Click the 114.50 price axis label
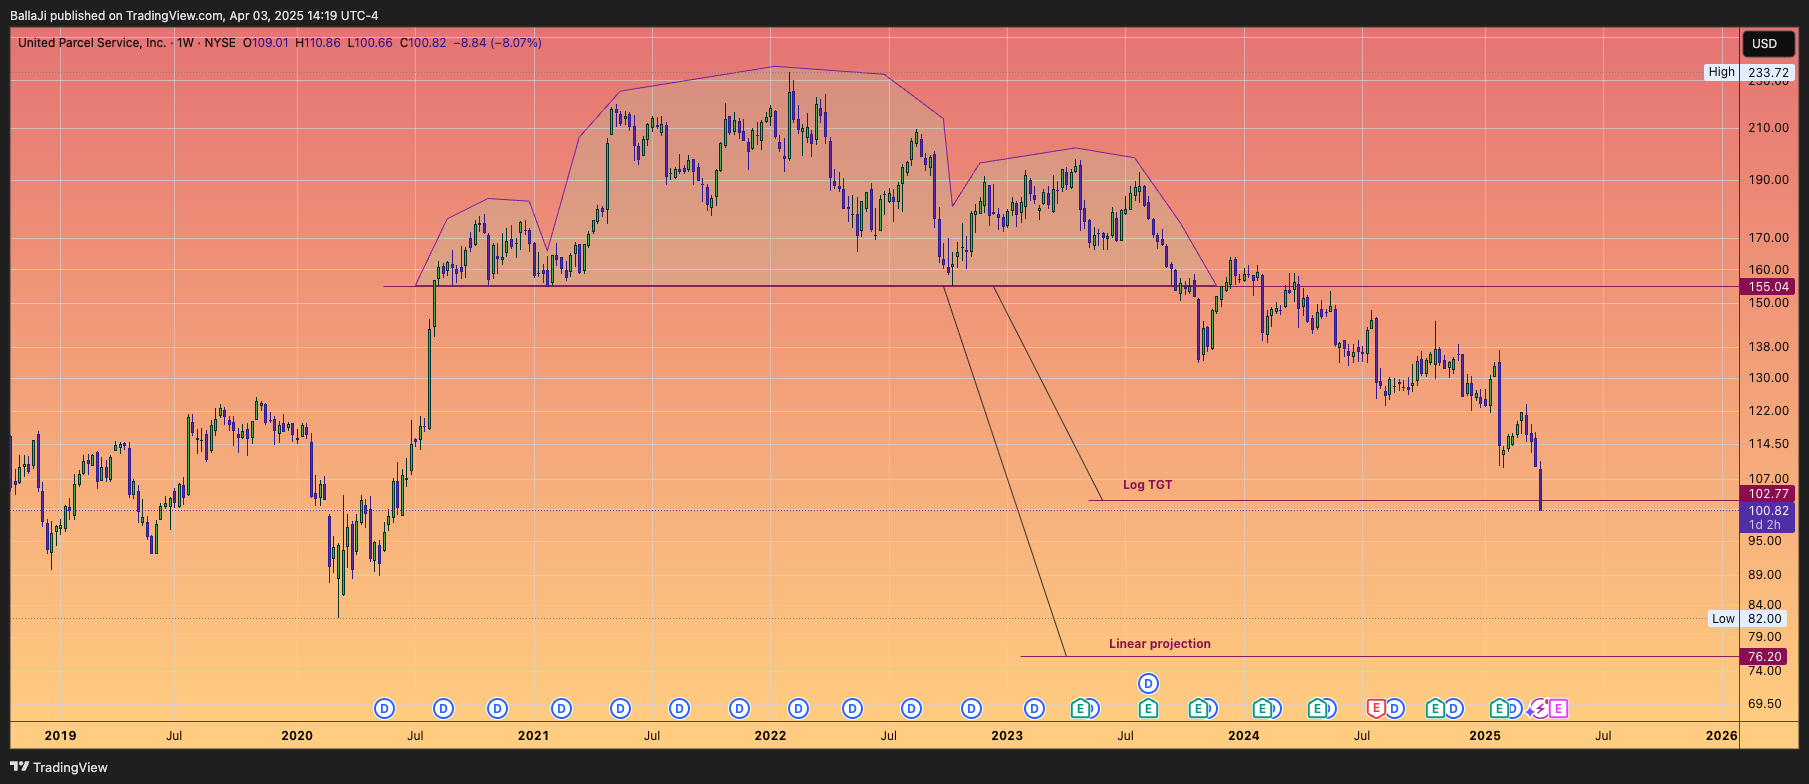The width and height of the screenshot is (1809, 784). 1768,444
